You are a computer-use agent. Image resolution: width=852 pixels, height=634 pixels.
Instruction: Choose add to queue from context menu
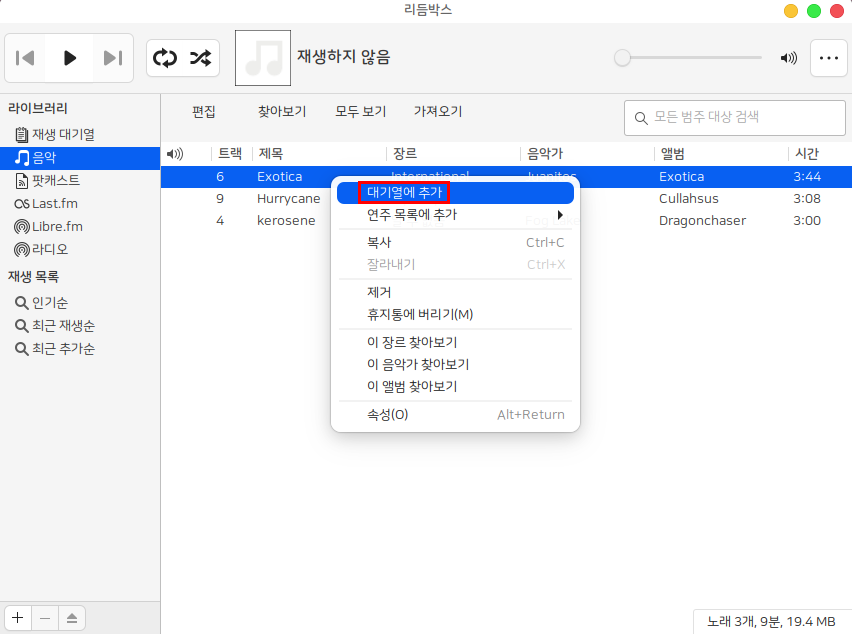(404, 192)
